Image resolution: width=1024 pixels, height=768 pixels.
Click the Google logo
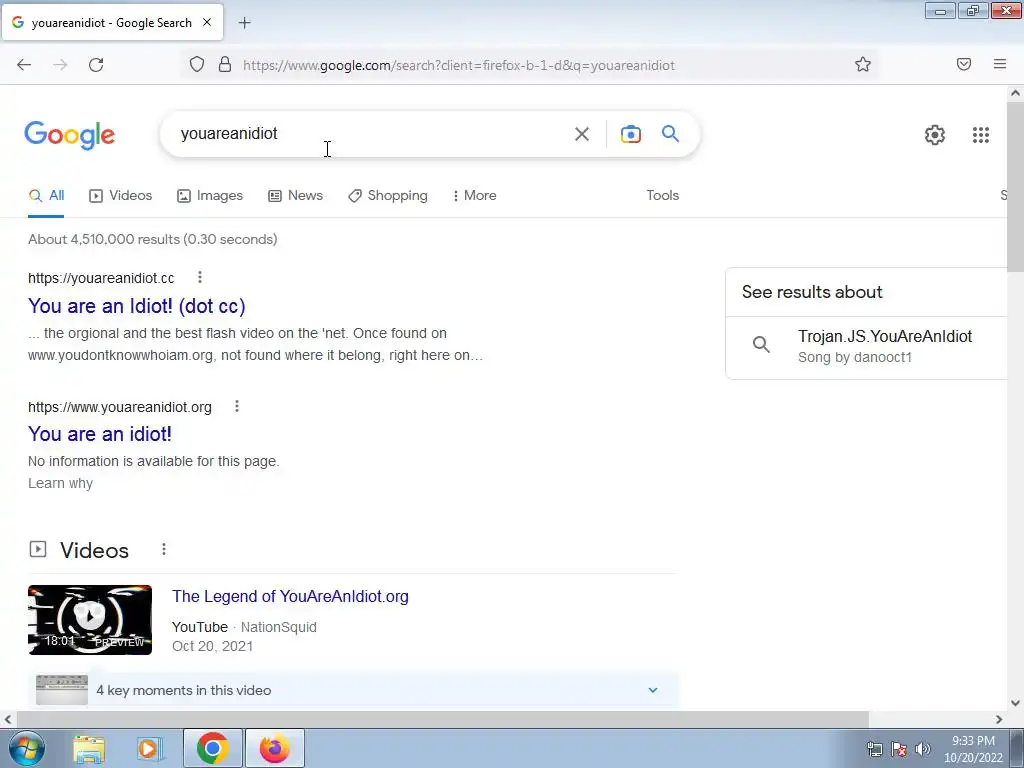pos(70,135)
